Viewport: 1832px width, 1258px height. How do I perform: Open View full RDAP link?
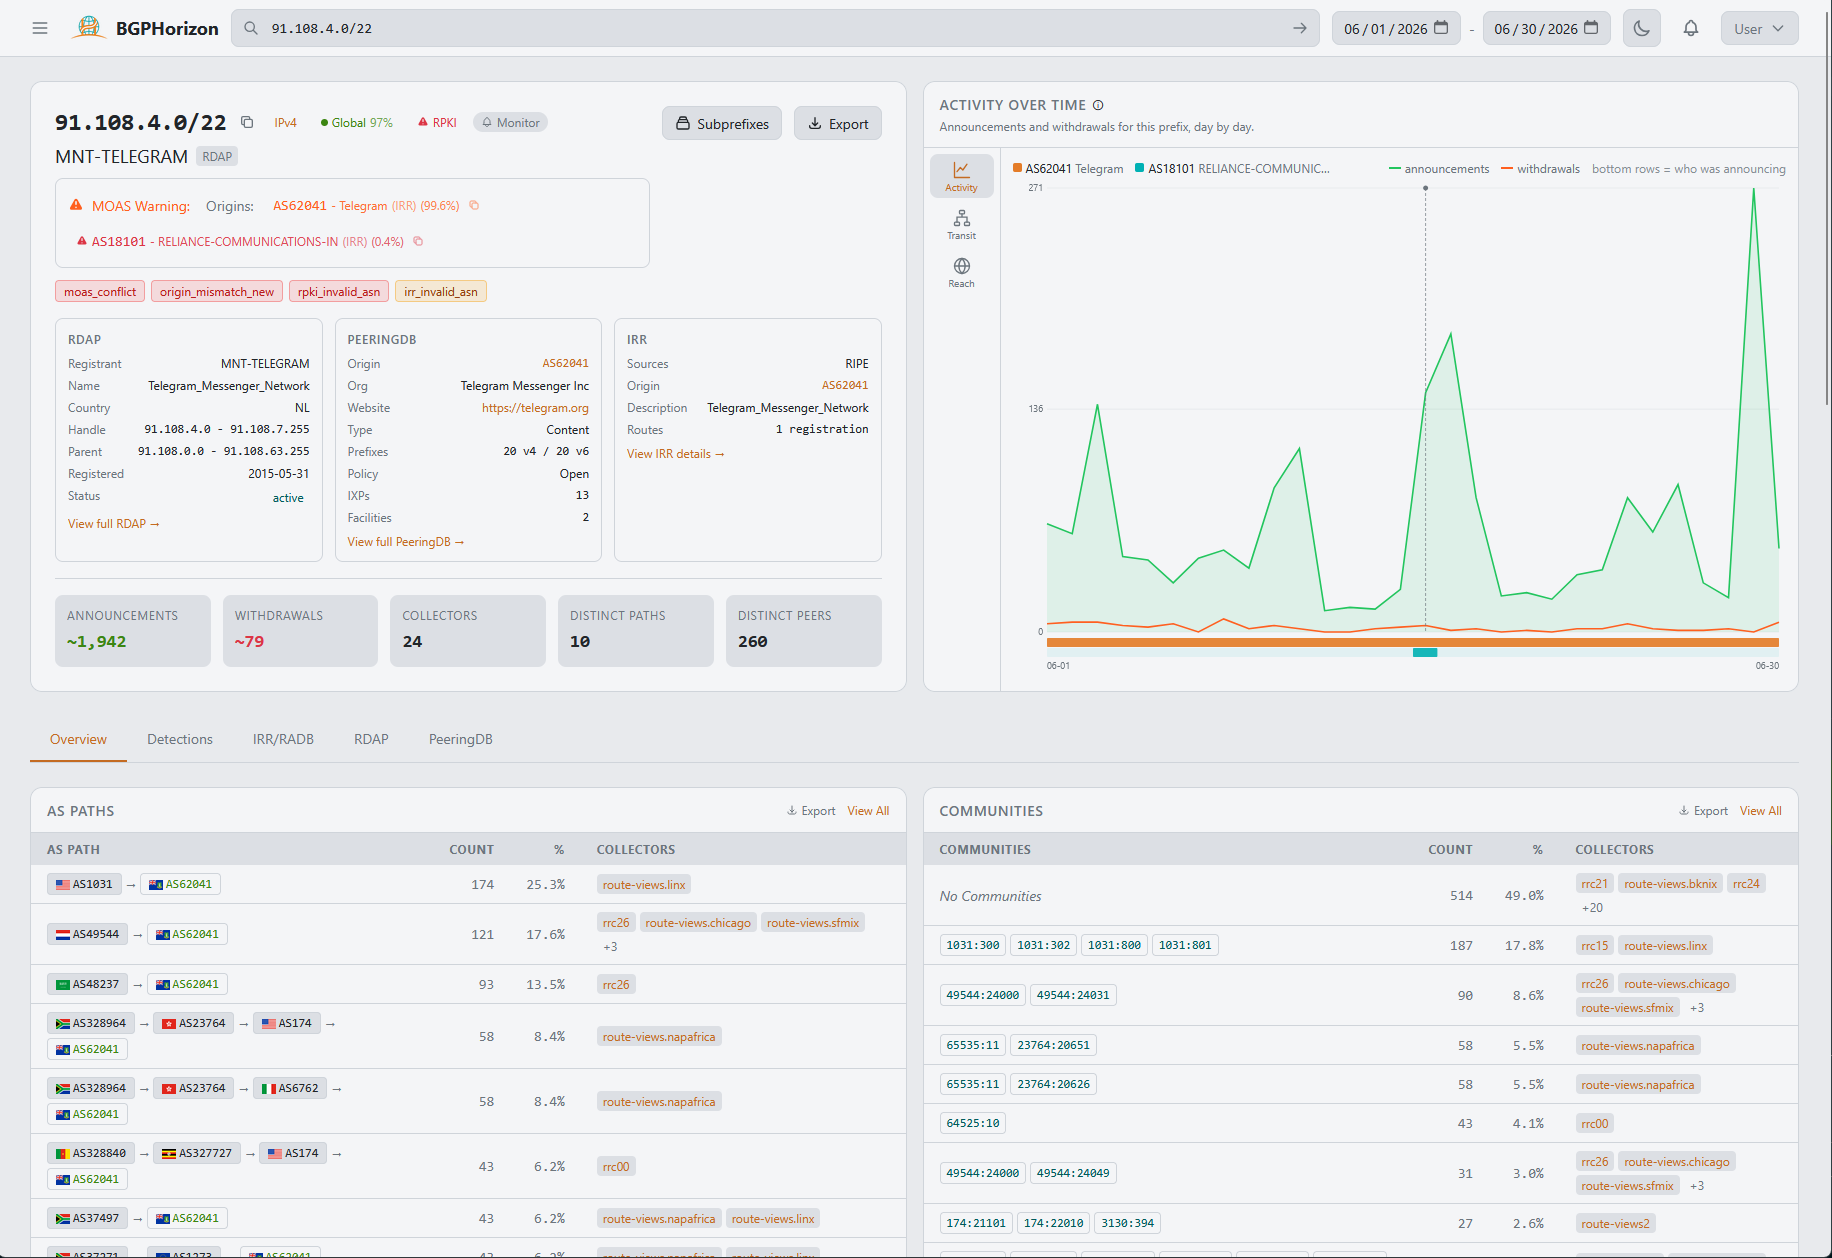(113, 524)
